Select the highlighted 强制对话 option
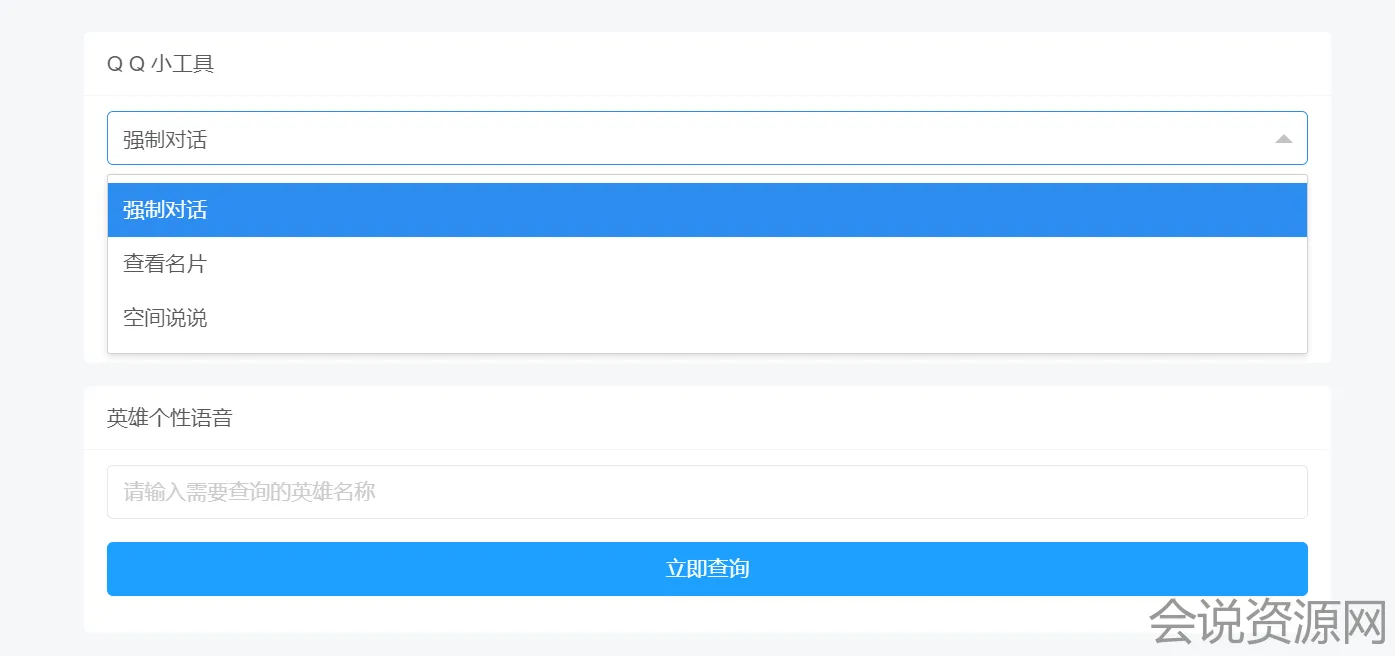The height and width of the screenshot is (656, 1395). pyautogui.click(x=165, y=210)
